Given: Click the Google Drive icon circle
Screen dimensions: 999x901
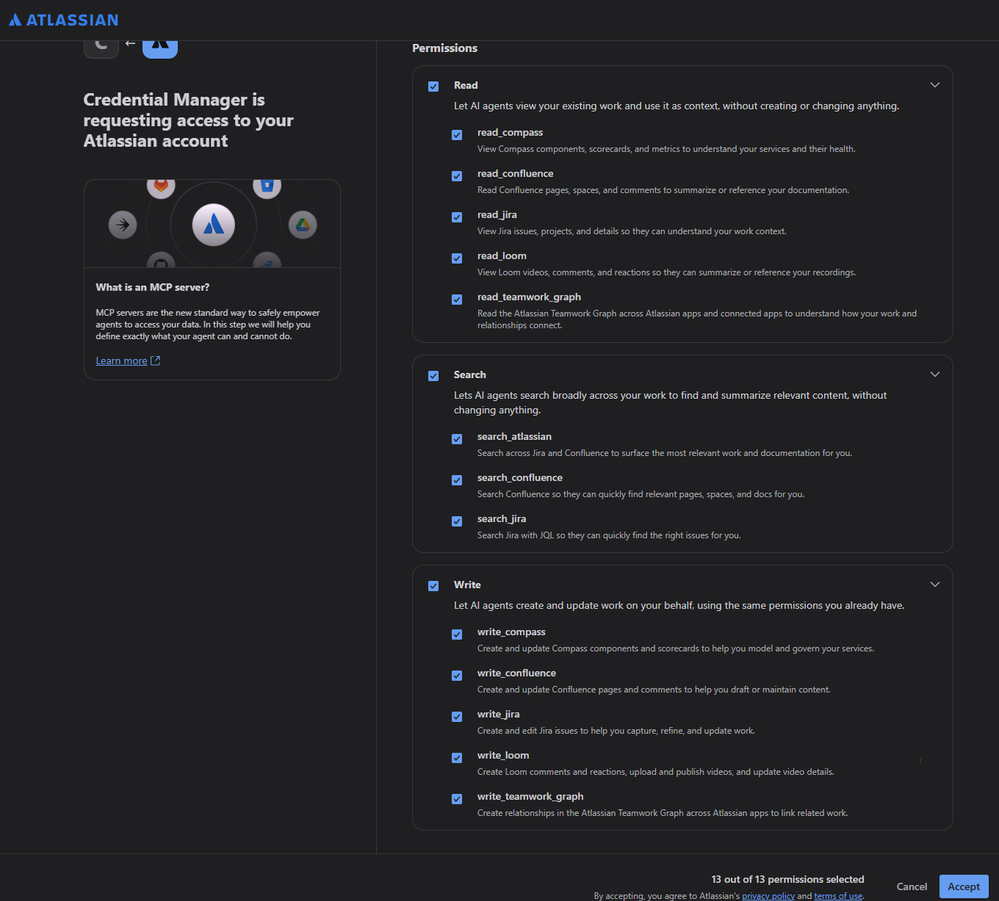Looking at the screenshot, I should tap(303, 224).
